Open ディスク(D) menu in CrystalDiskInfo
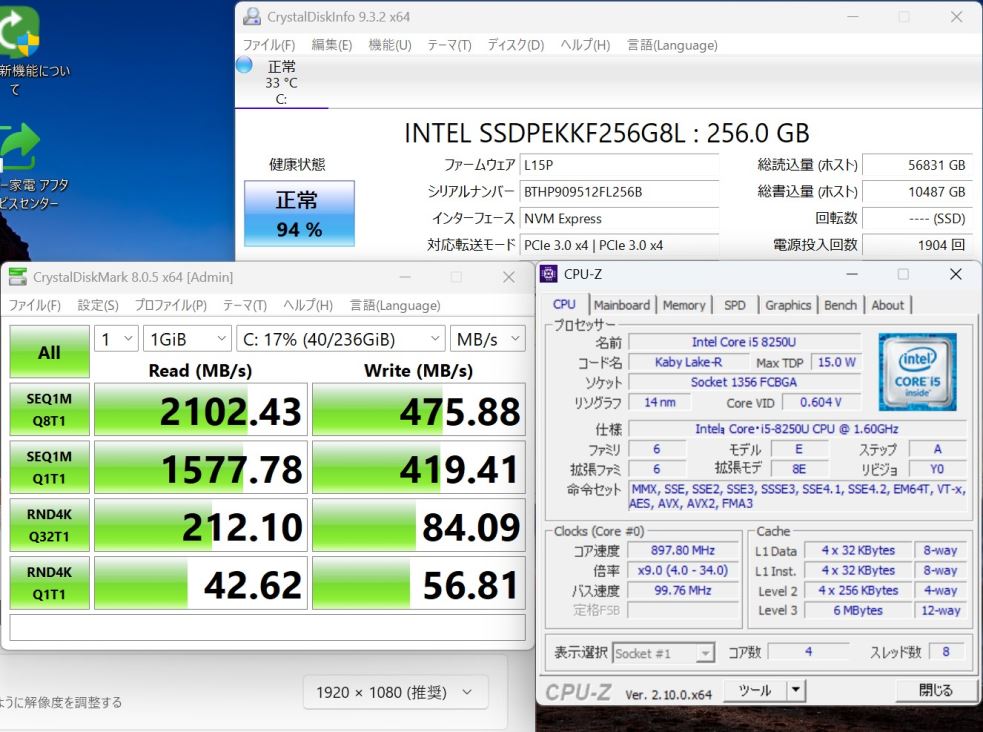The width and height of the screenshot is (983, 732). (x=515, y=45)
